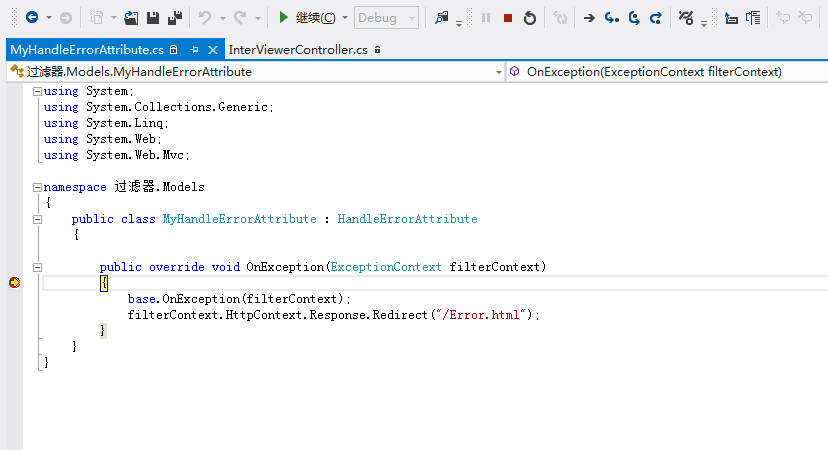
Task: Click the box icon with upward arrow
Action: (x=731, y=18)
